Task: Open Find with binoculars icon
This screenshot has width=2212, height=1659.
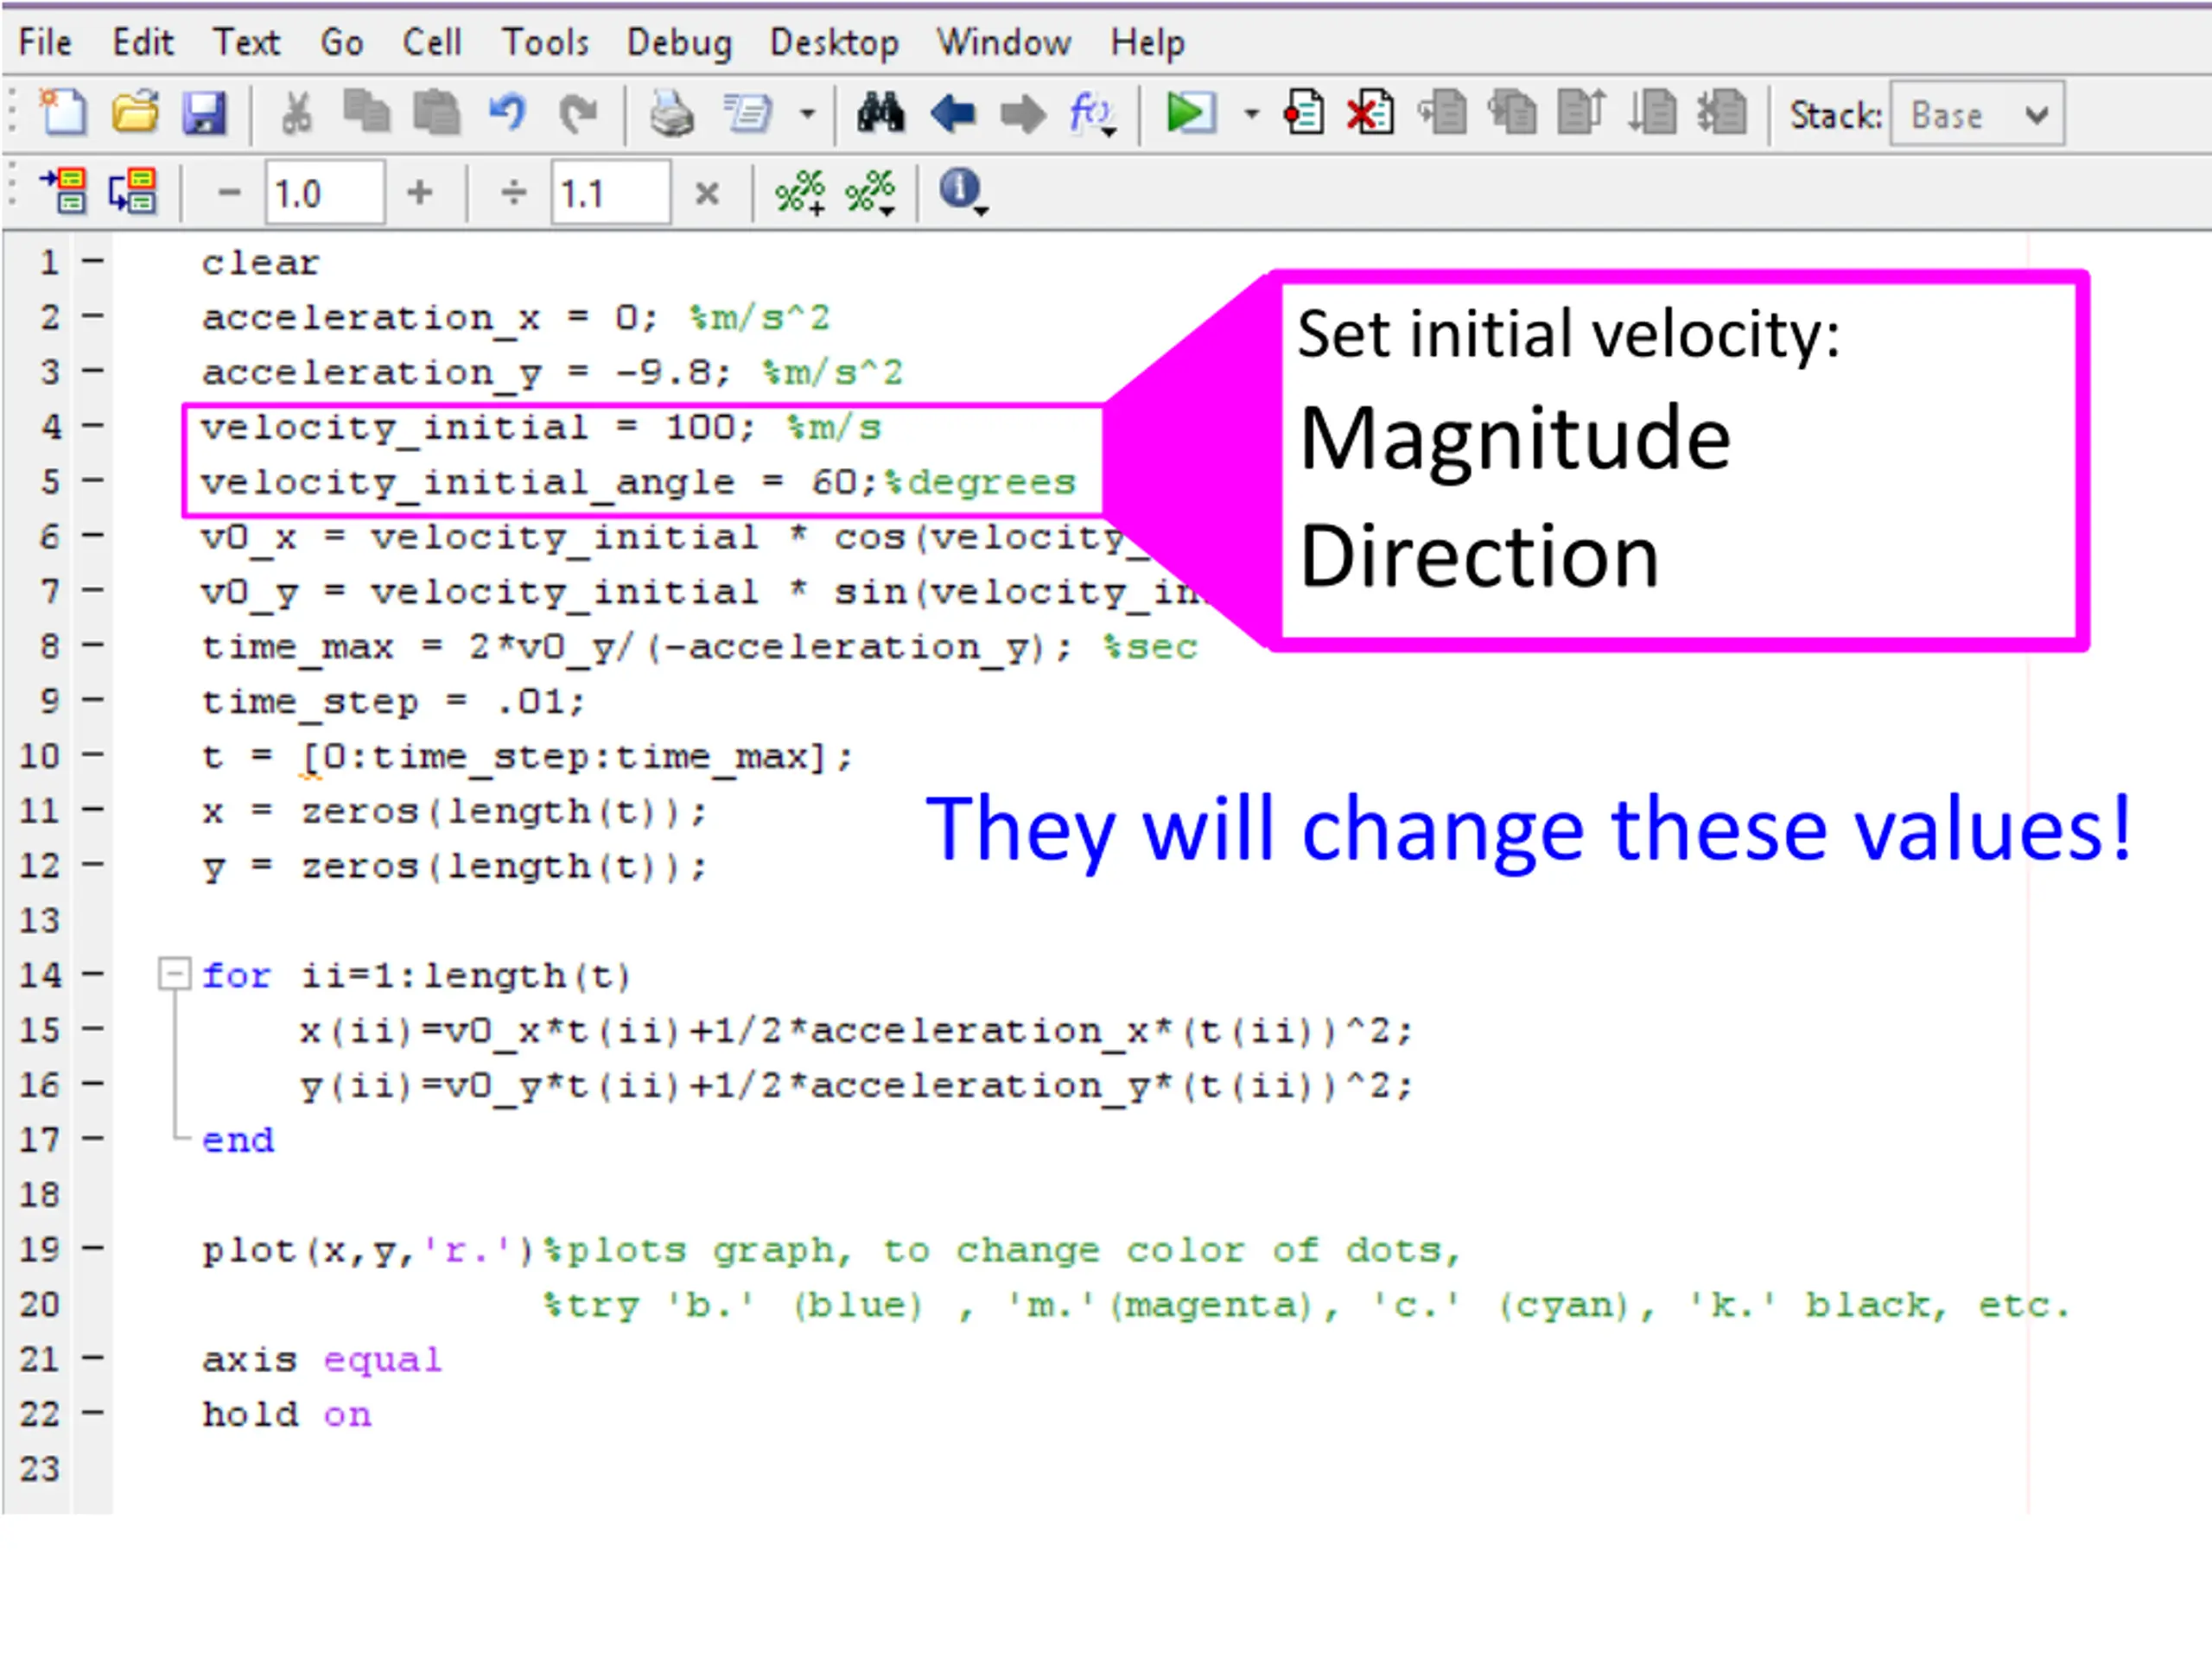Action: point(880,113)
